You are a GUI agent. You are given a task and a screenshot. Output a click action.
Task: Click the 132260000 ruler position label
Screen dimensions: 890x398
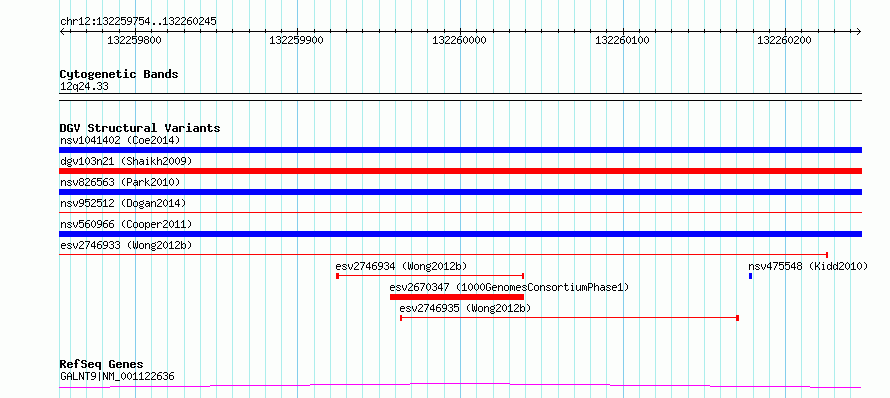(x=459, y=40)
